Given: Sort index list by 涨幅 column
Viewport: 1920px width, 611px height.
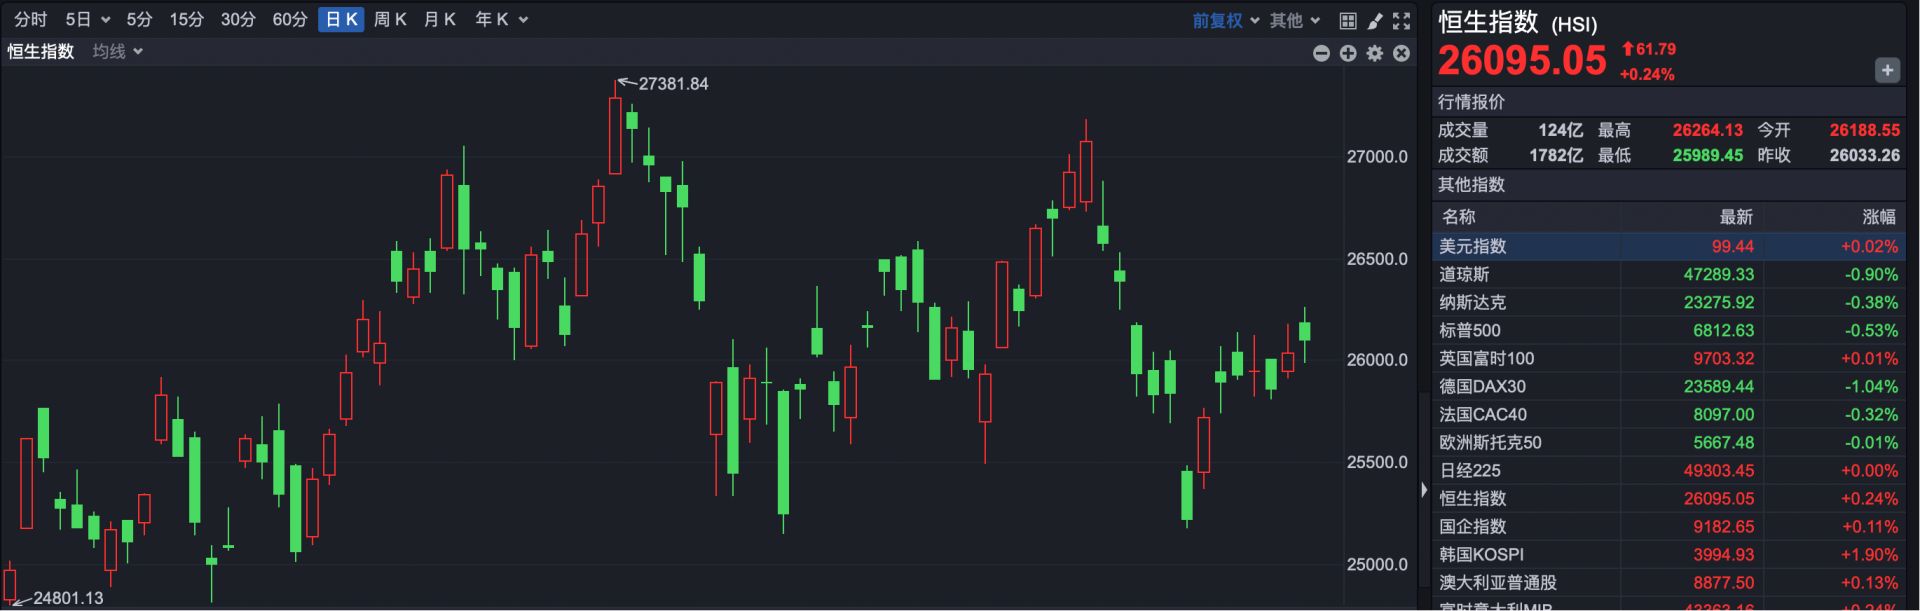Looking at the screenshot, I should tap(1878, 217).
